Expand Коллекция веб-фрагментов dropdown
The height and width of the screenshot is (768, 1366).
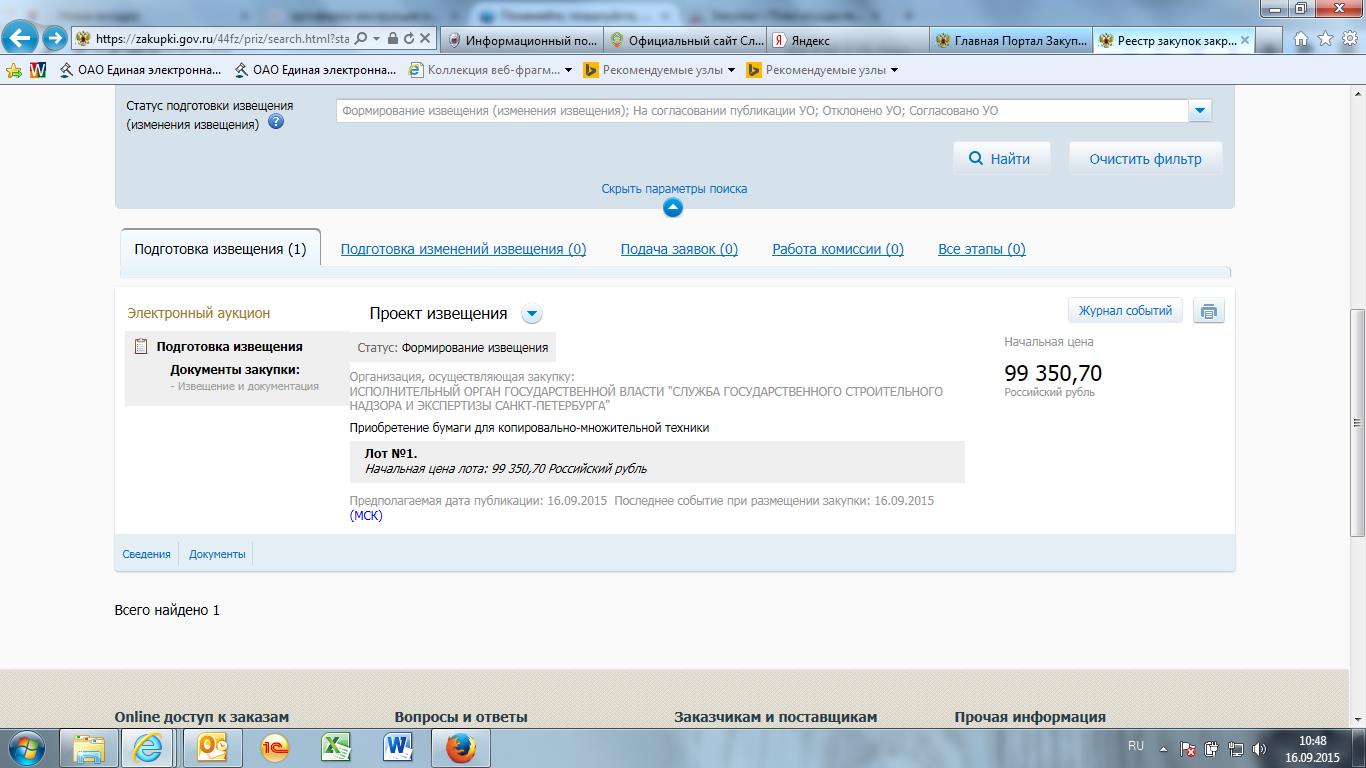tap(568, 70)
